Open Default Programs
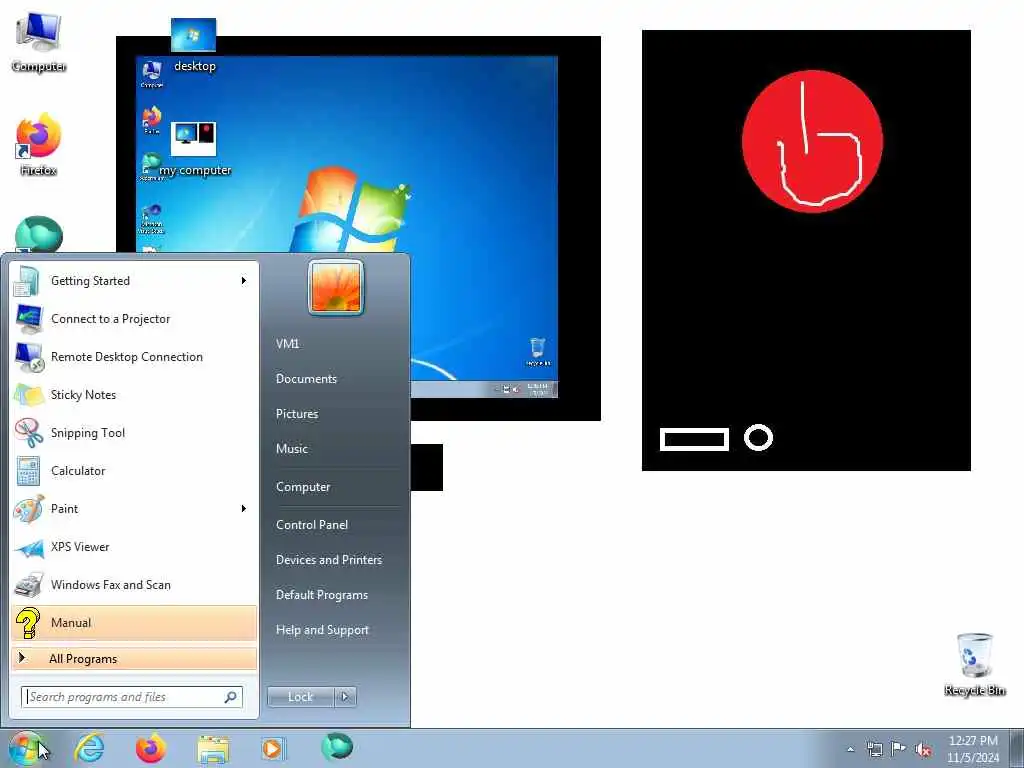Viewport: 1024px width, 768px height. coord(322,595)
